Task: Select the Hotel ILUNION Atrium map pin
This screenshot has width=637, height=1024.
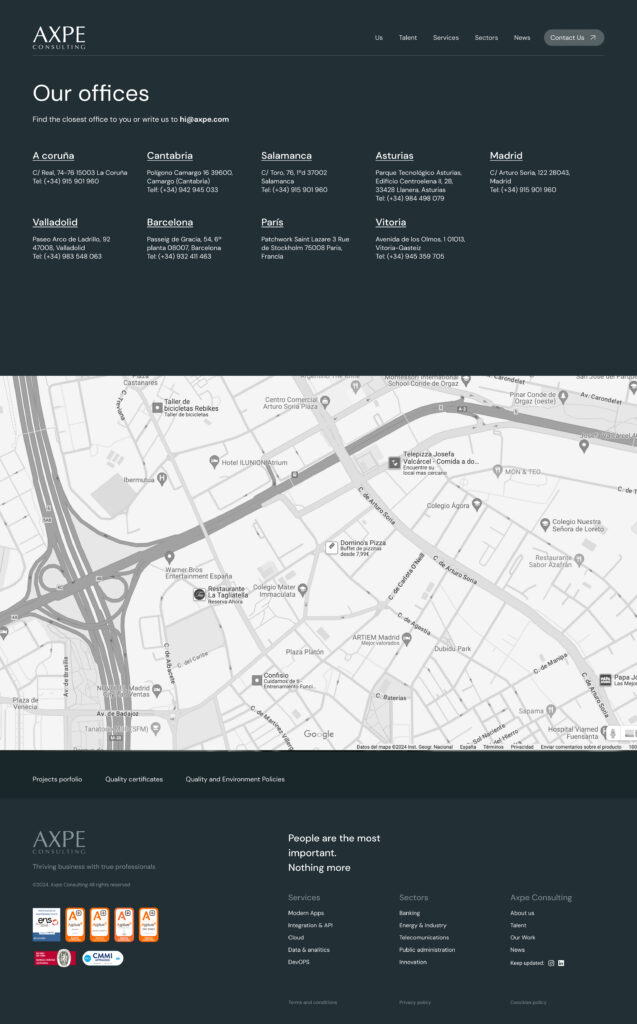Action: coord(214,461)
